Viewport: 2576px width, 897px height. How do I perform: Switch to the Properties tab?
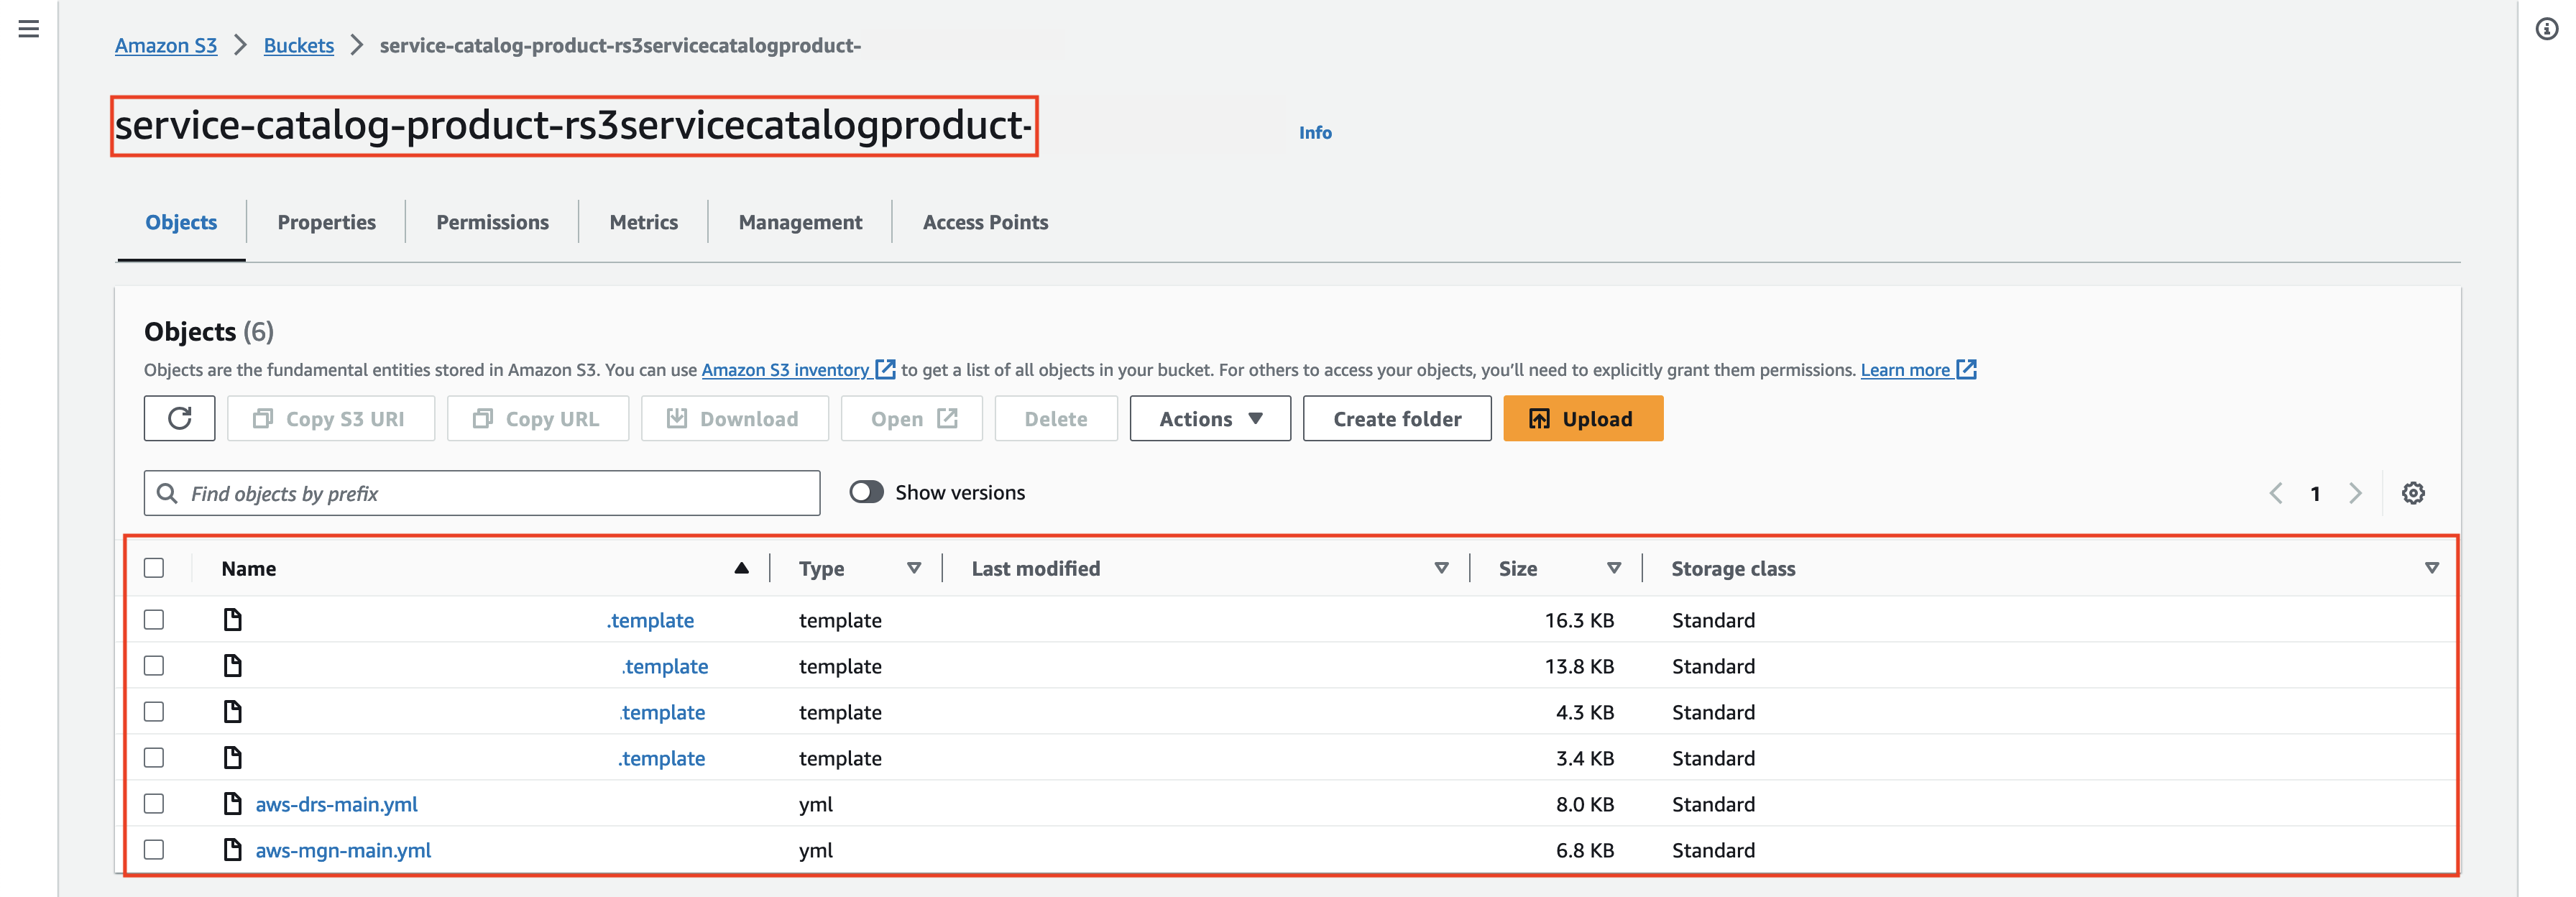click(x=326, y=220)
